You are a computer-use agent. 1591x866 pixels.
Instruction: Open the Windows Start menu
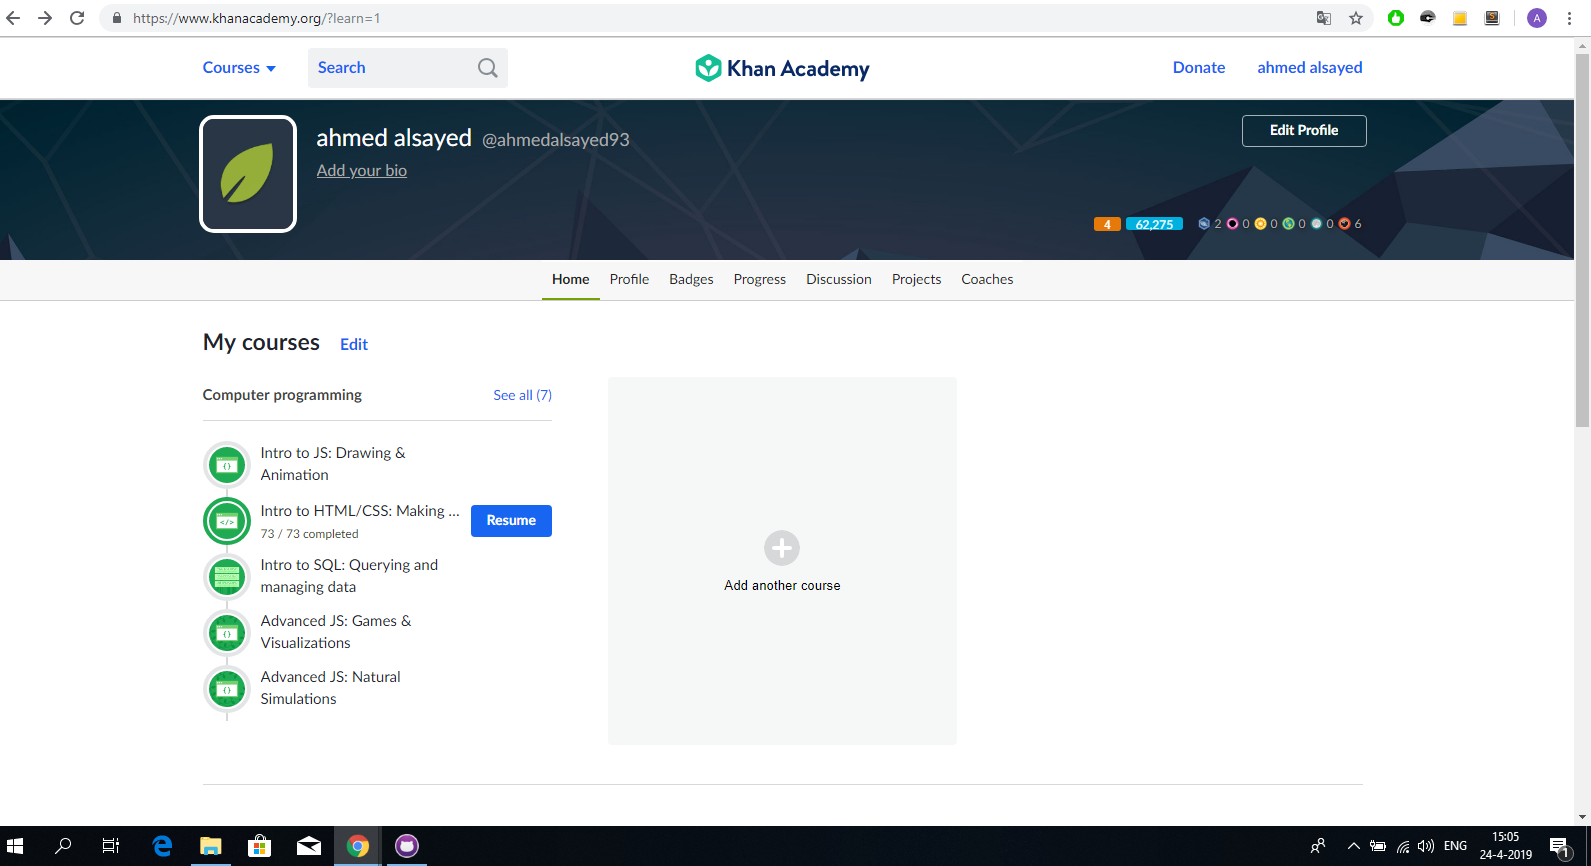click(x=15, y=846)
